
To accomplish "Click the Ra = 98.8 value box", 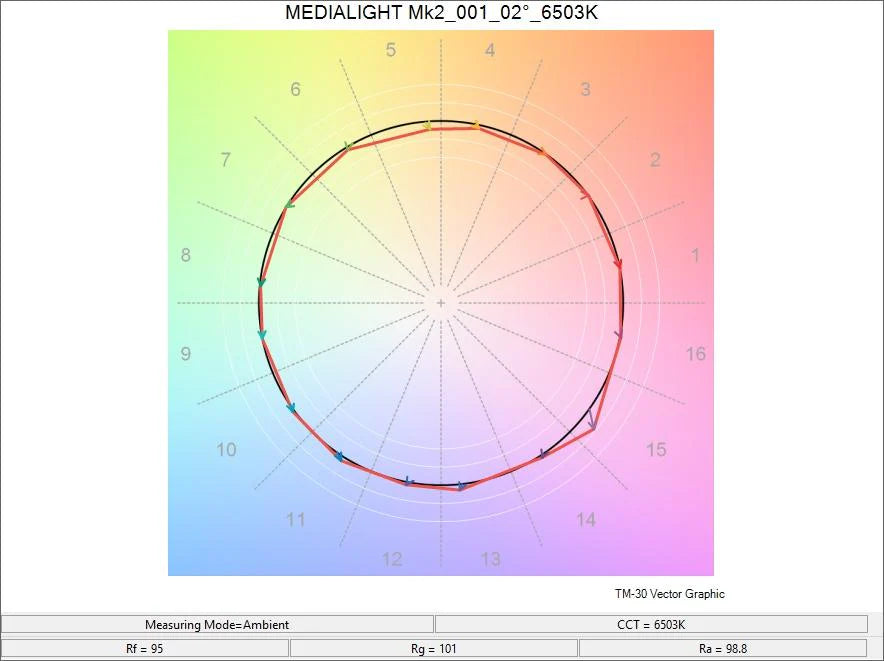I will point(722,648).
